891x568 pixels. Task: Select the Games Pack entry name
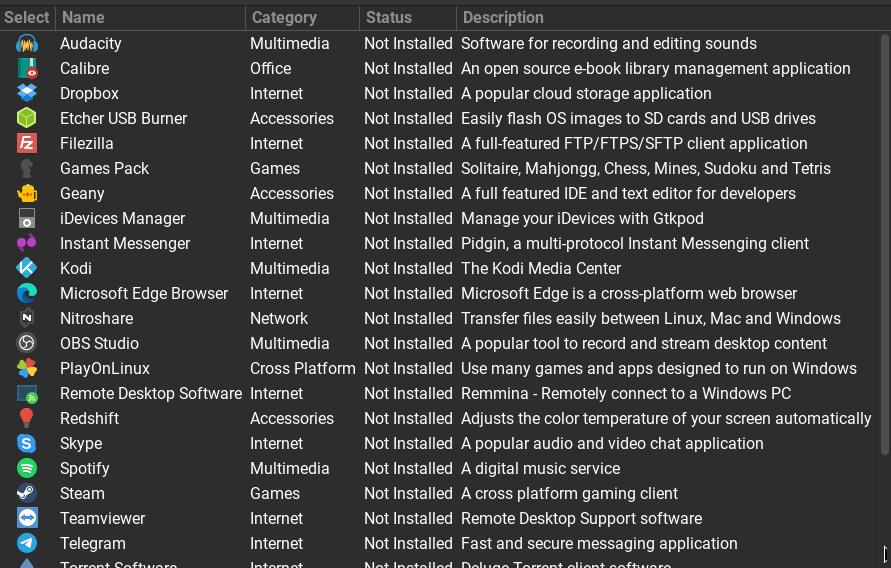pyautogui.click(x=104, y=169)
